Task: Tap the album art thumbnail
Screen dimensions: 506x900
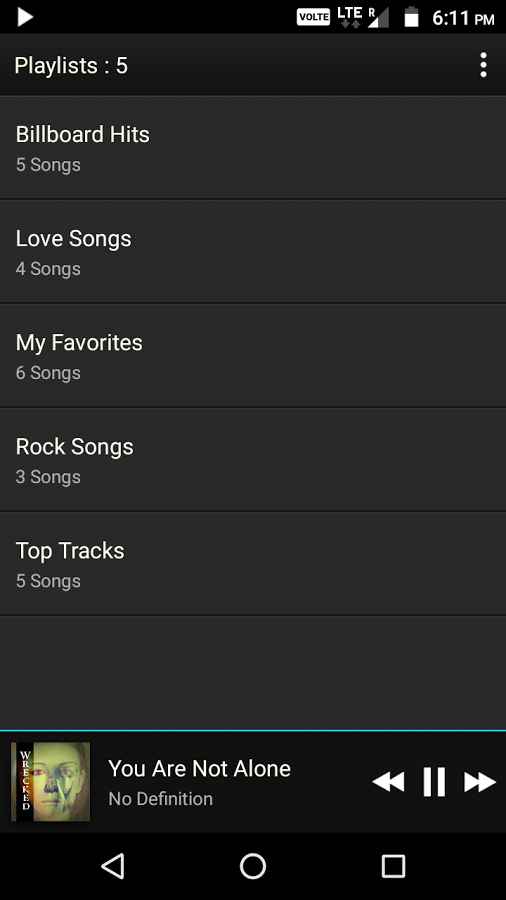Action: pyautogui.click(x=50, y=782)
